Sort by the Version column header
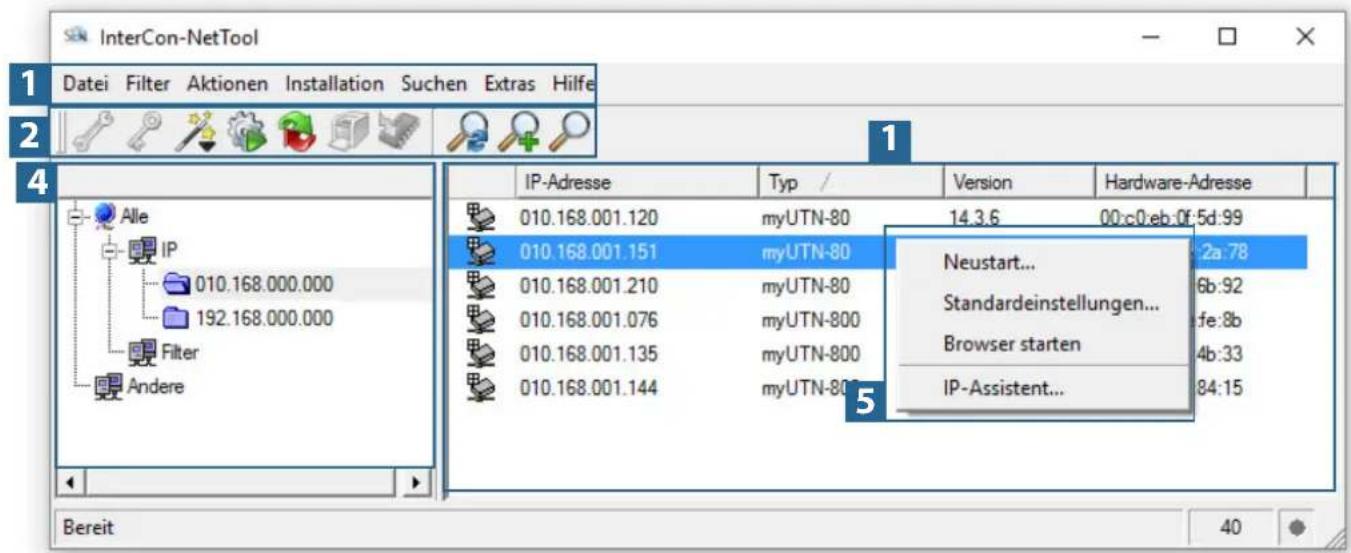This screenshot has height=553, width=1351. pyautogui.click(x=1018, y=183)
